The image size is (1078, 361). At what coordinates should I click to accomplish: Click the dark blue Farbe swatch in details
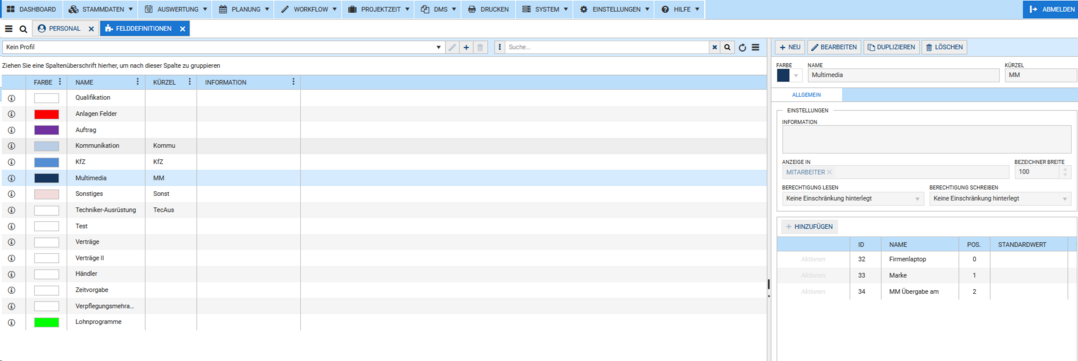point(783,75)
